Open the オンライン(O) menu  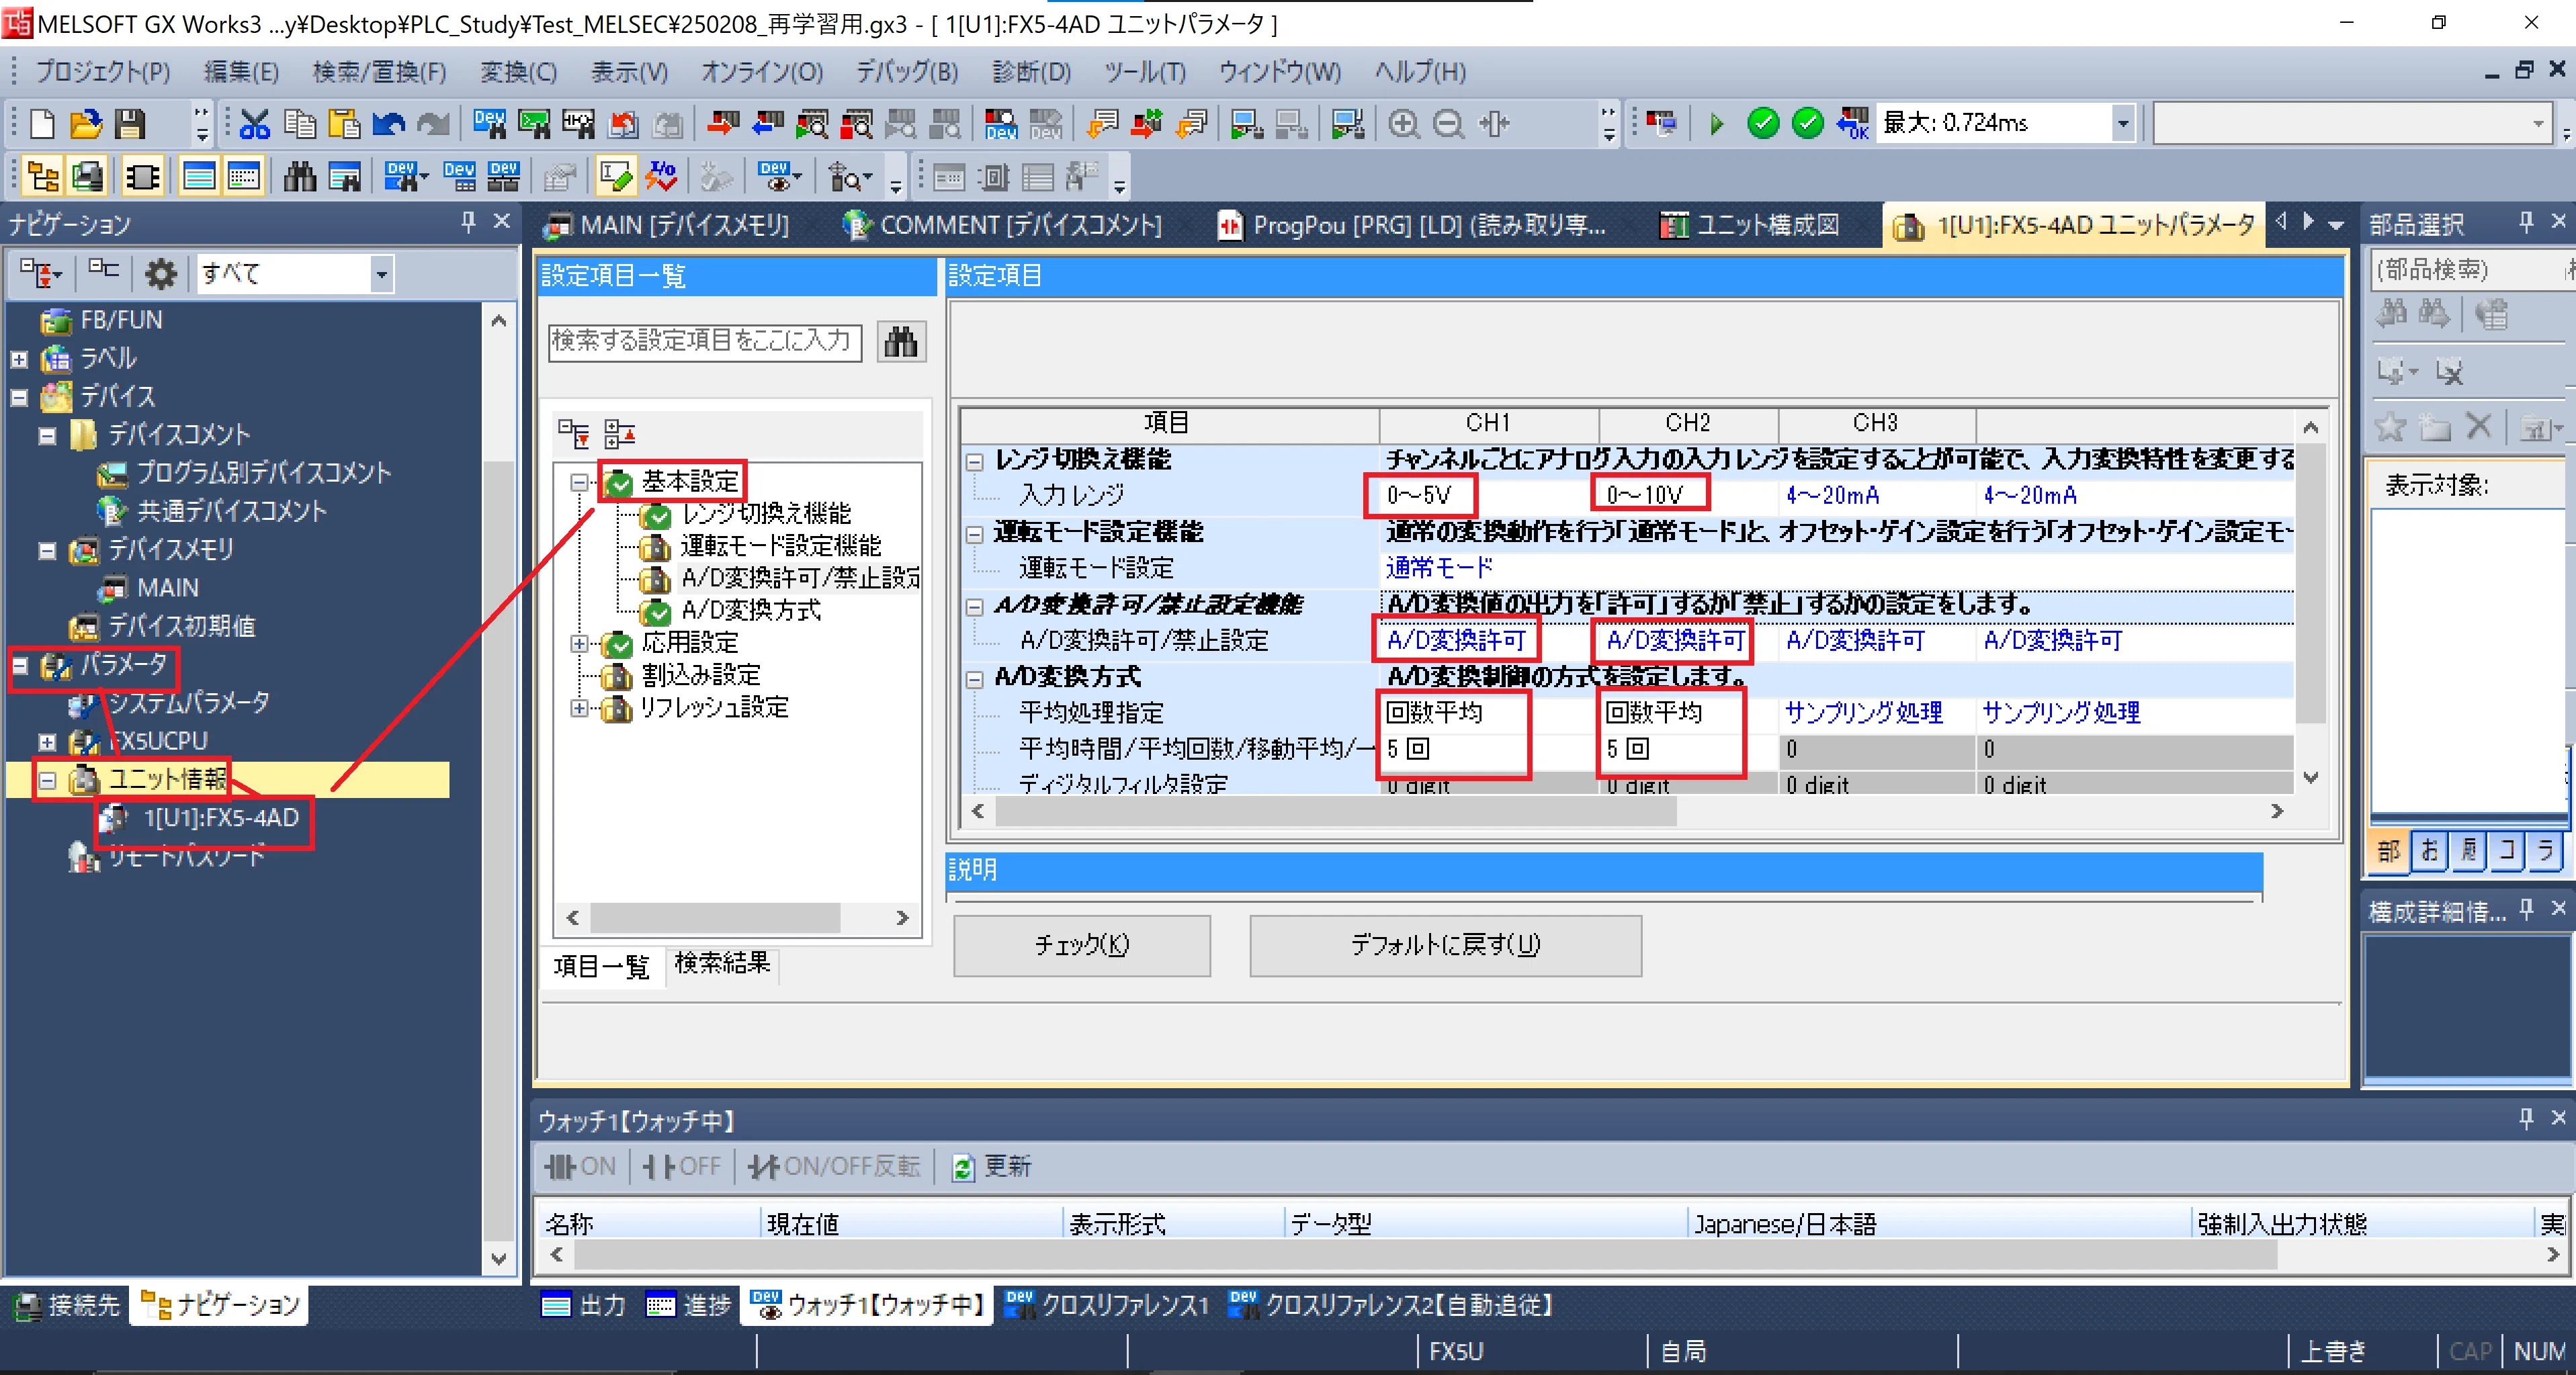click(762, 72)
